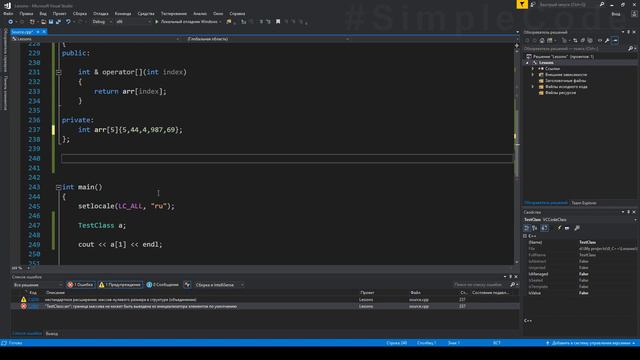Click the Quick Launch search magnifier icon
The image size is (640, 360).
tap(602, 4)
